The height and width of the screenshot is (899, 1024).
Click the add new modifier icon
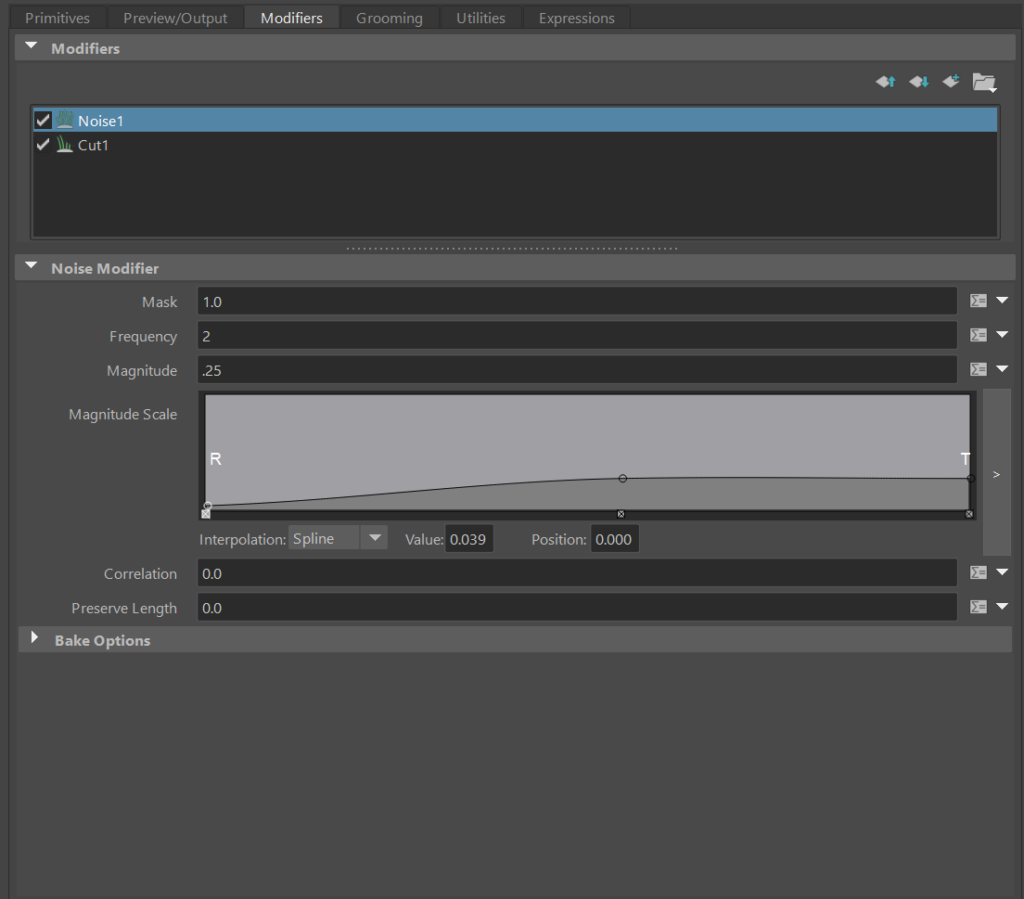point(951,82)
